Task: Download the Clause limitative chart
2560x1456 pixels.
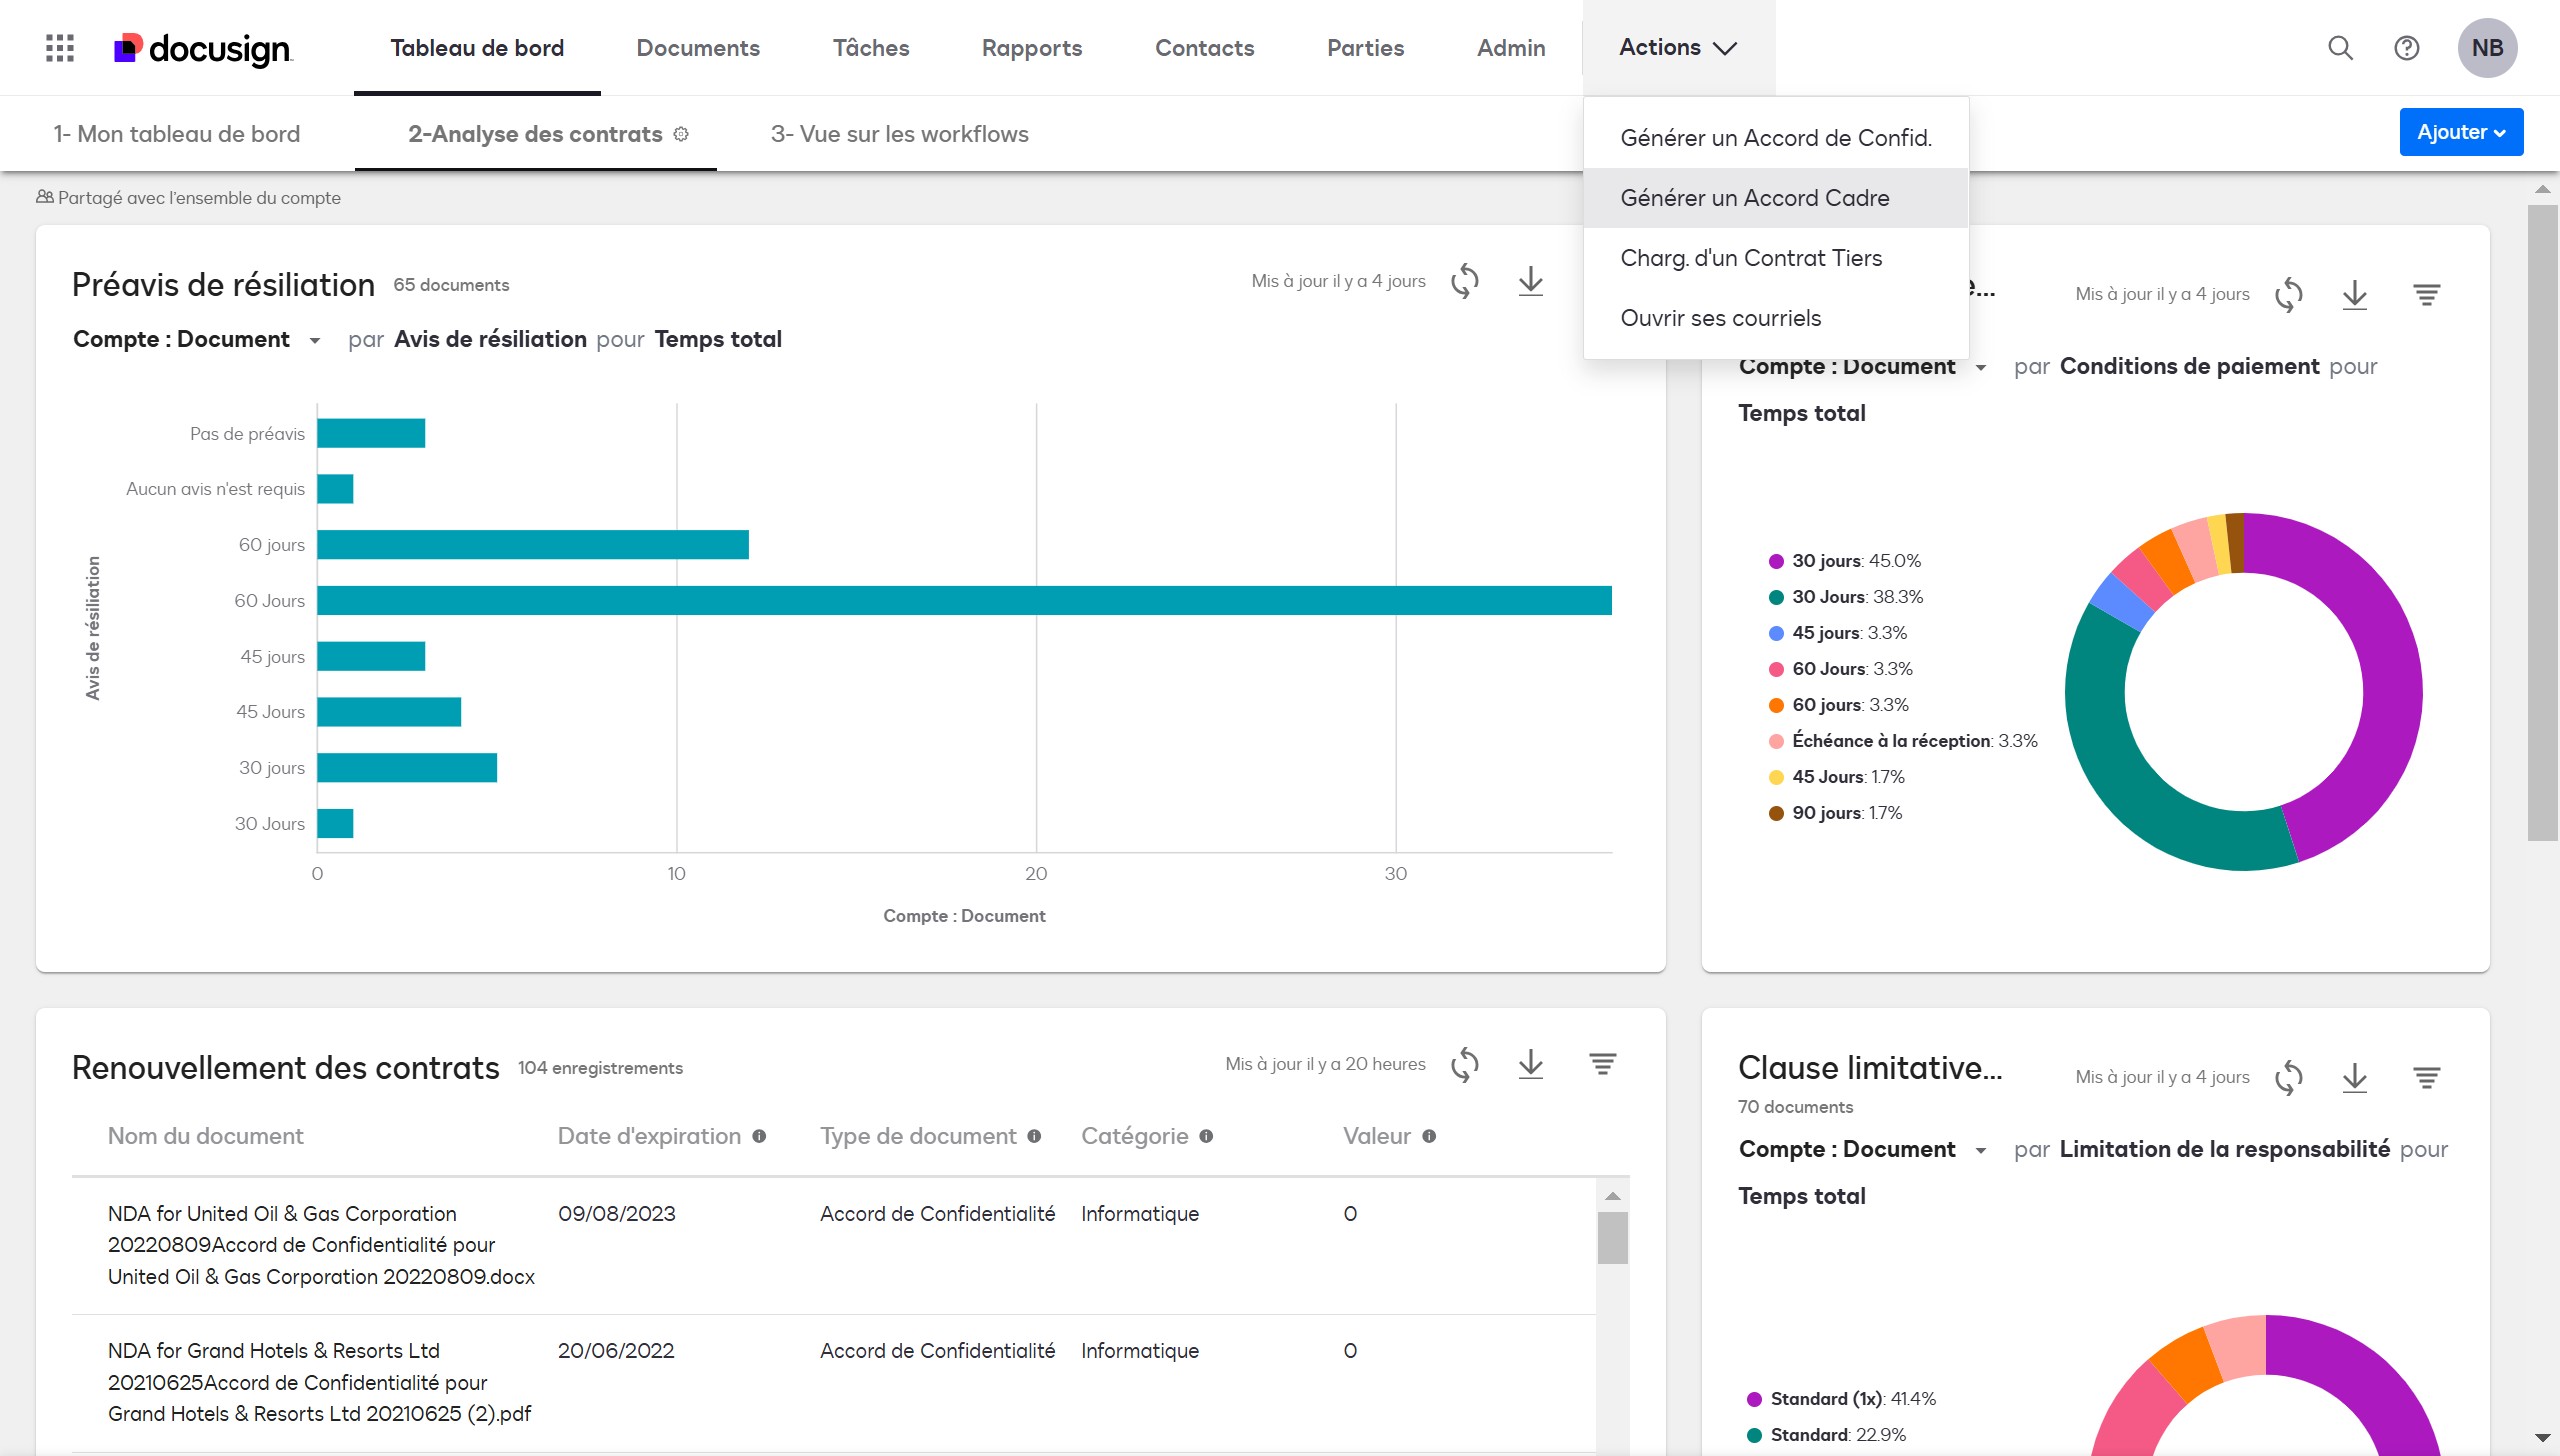Action: click(2355, 1078)
